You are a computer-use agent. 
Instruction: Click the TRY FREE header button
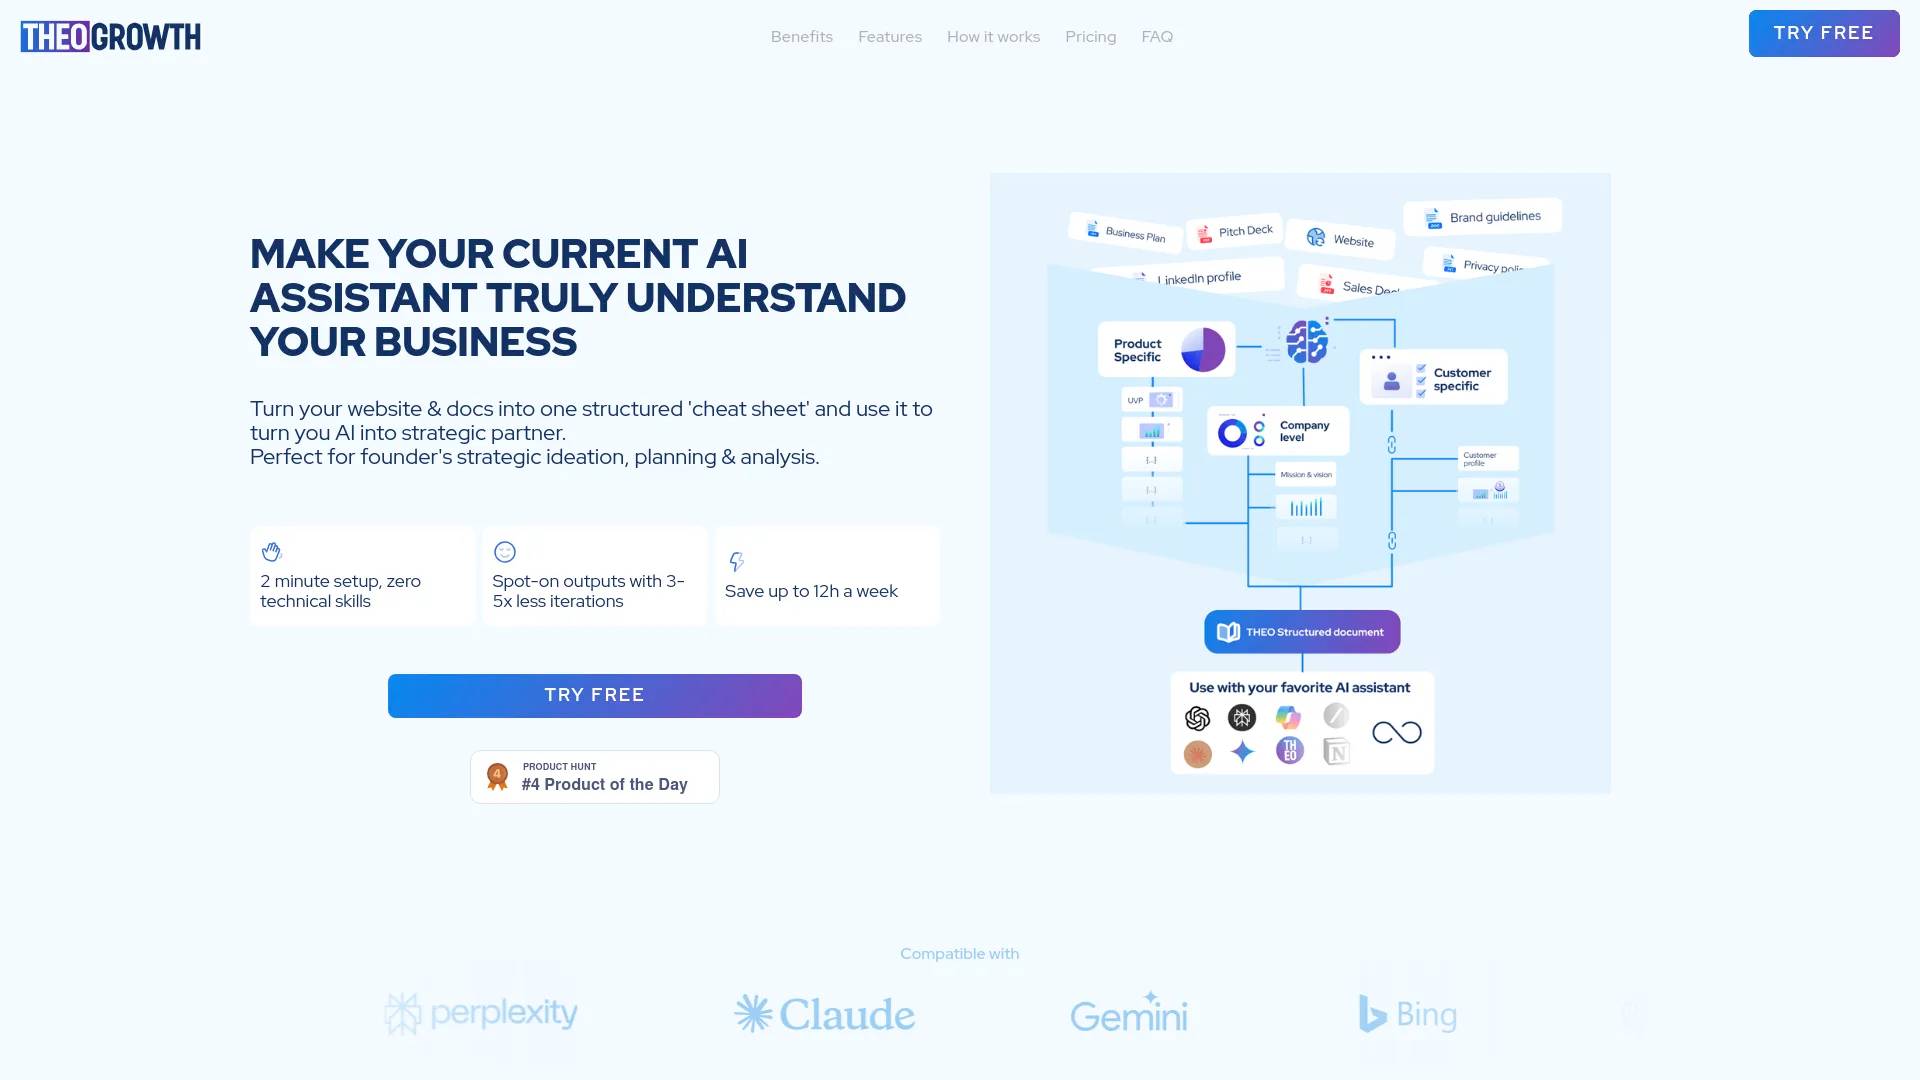(x=1824, y=33)
